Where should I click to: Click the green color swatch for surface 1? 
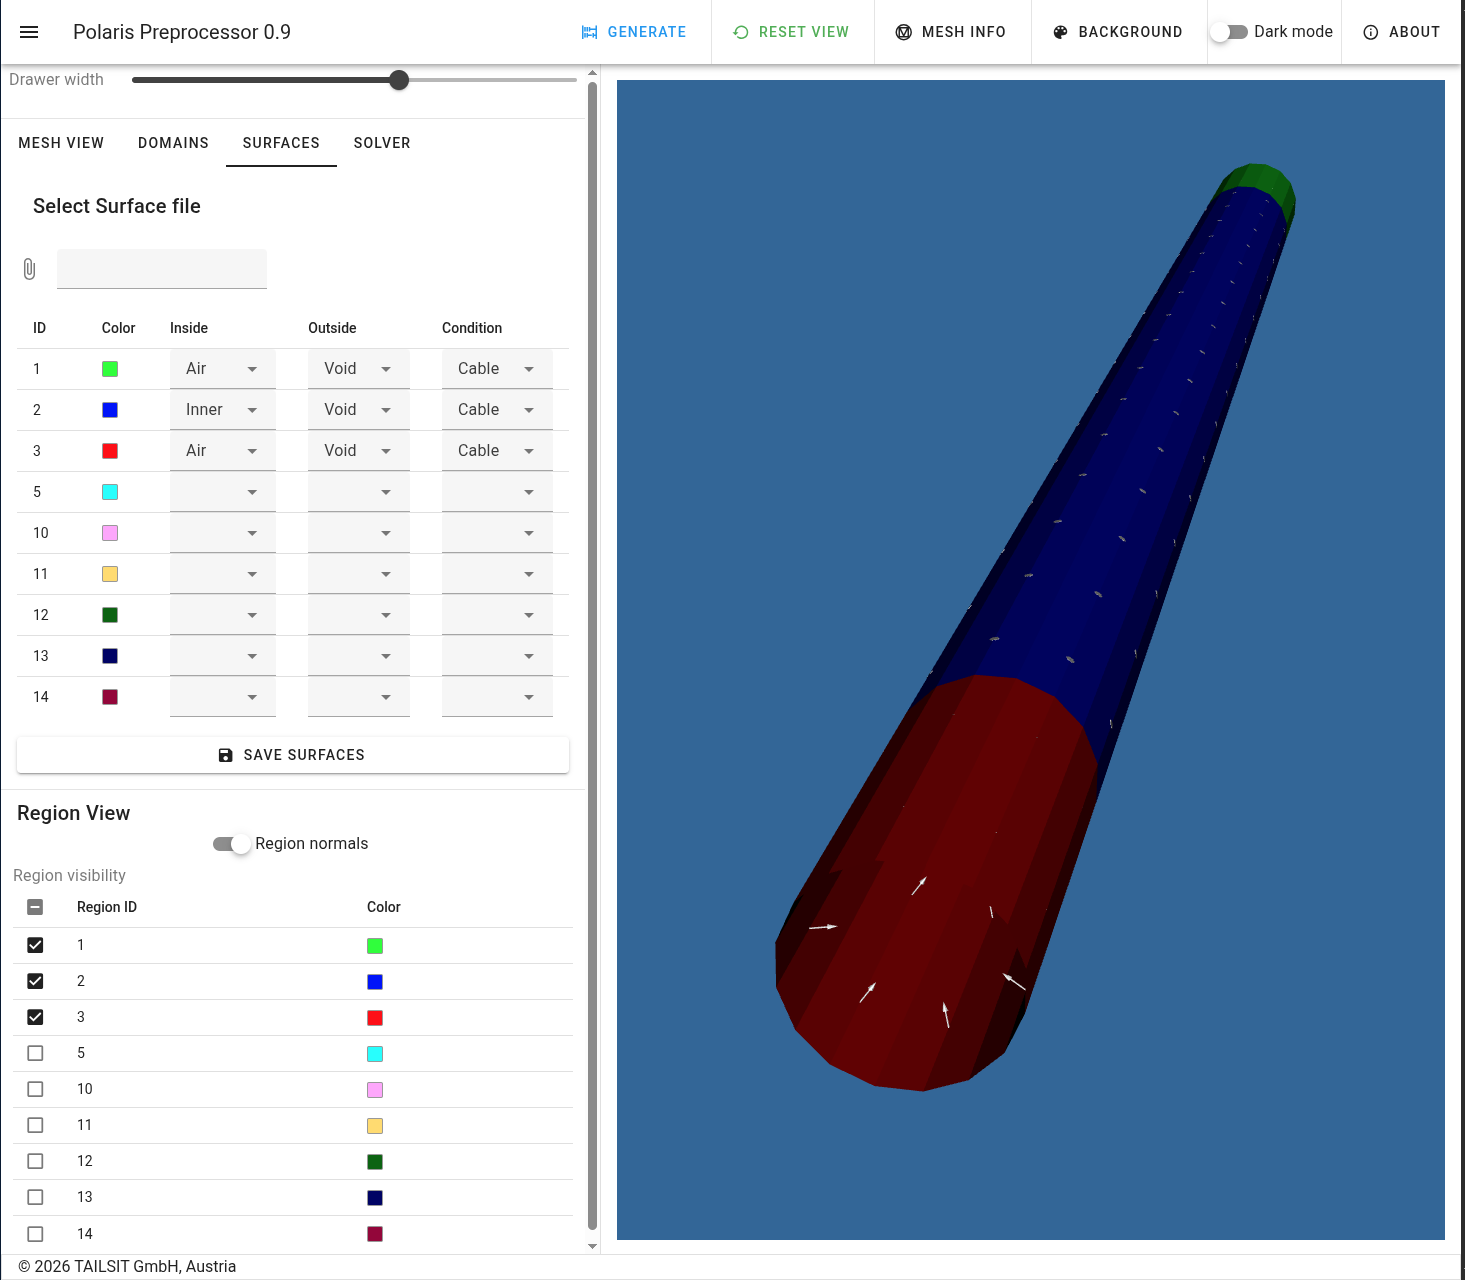pos(110,369)
